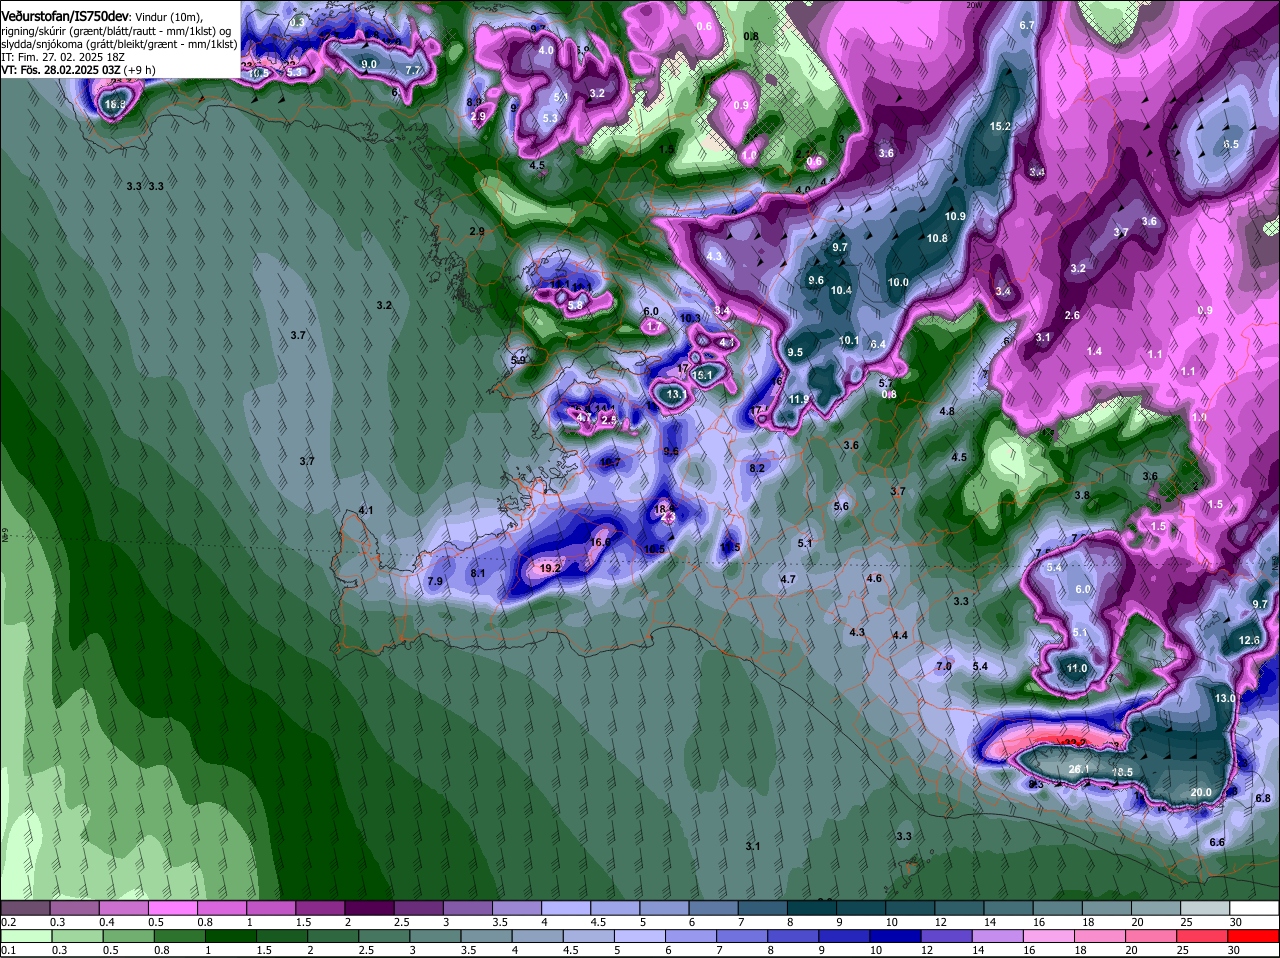The height and width of the screenshot is (958, 1280).
Task: Select the white 30 swatch in upper legend
Action: click(1254, 908)
